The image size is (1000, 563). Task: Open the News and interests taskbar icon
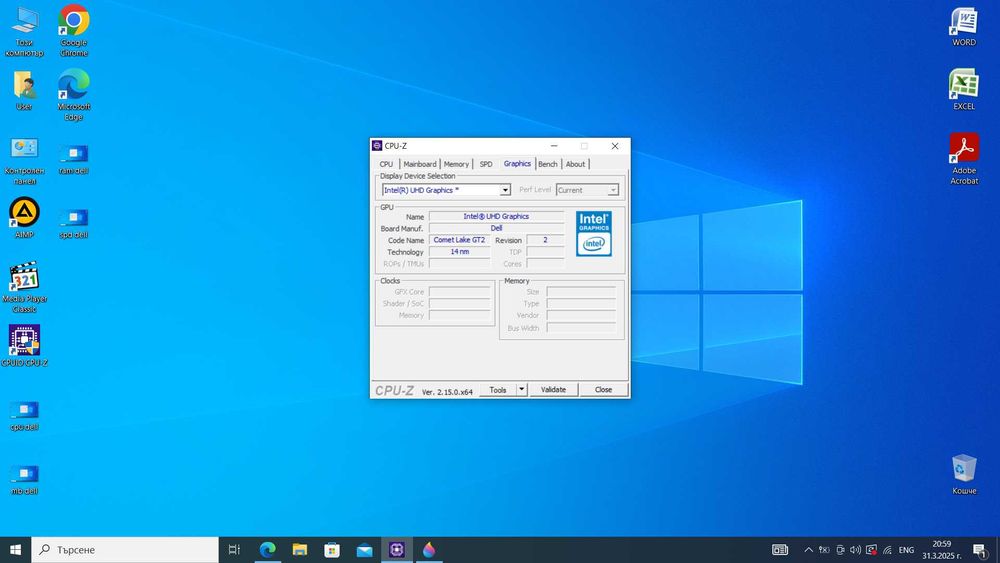pos(780,550)
